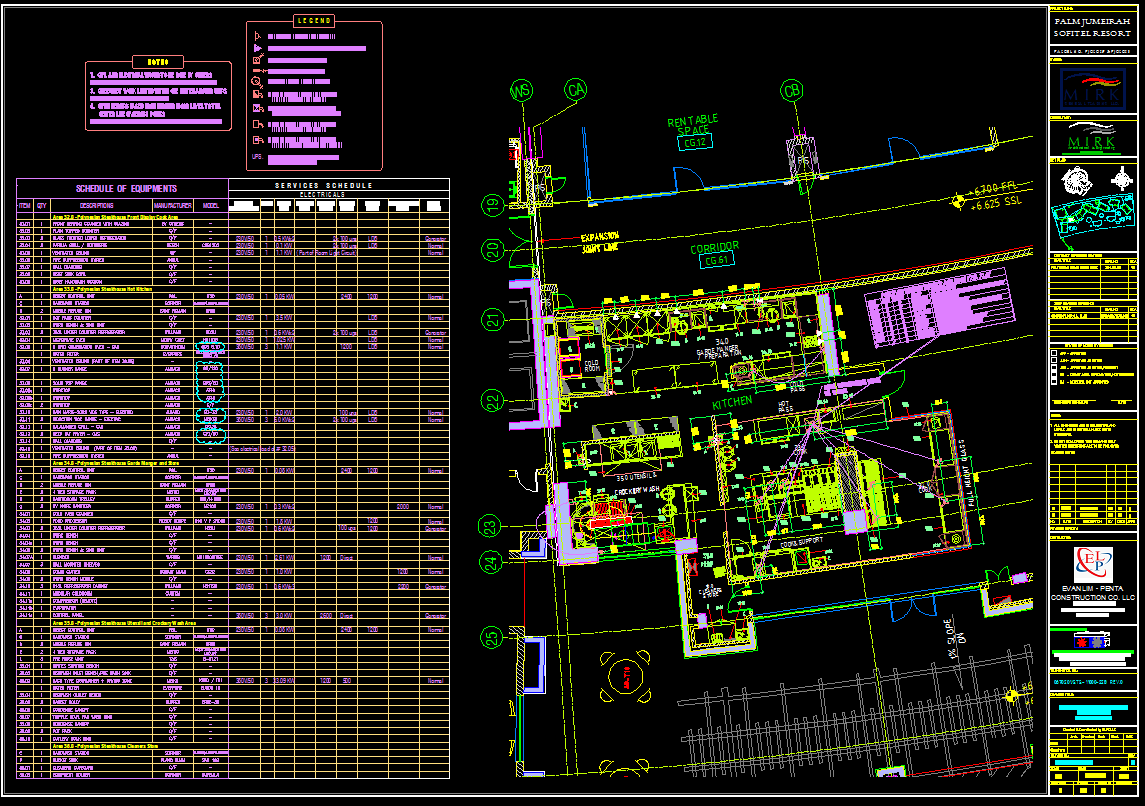Viewport: 1145px width, 806px height.
Task: Select the CA column grid bubble
Action: (575, 91)
